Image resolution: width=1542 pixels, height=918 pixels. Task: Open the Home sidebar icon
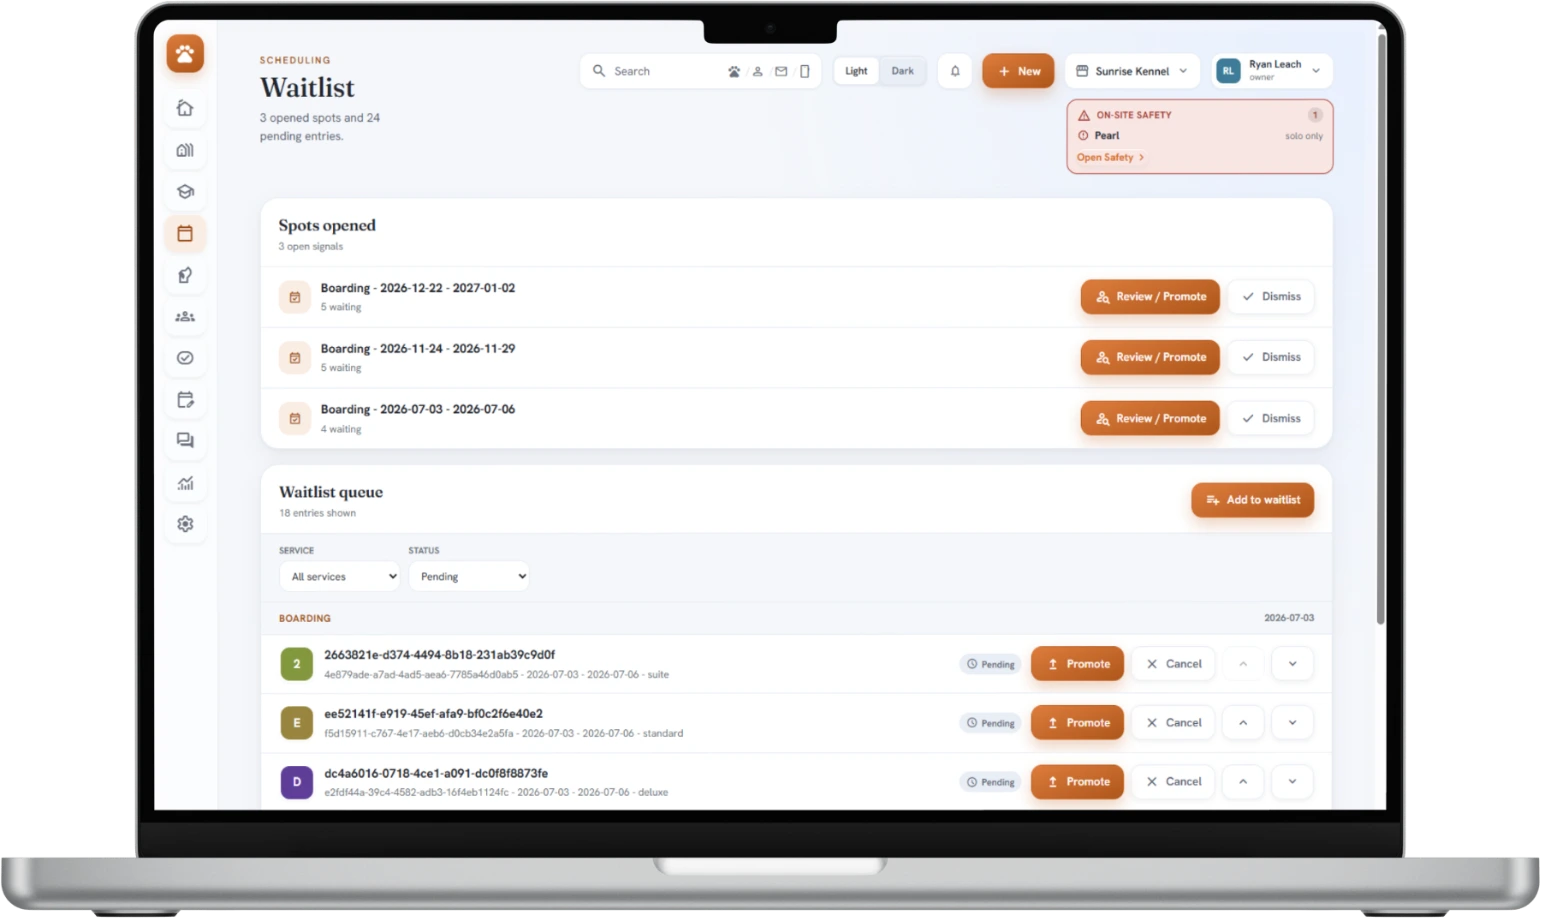pos(185,108)
